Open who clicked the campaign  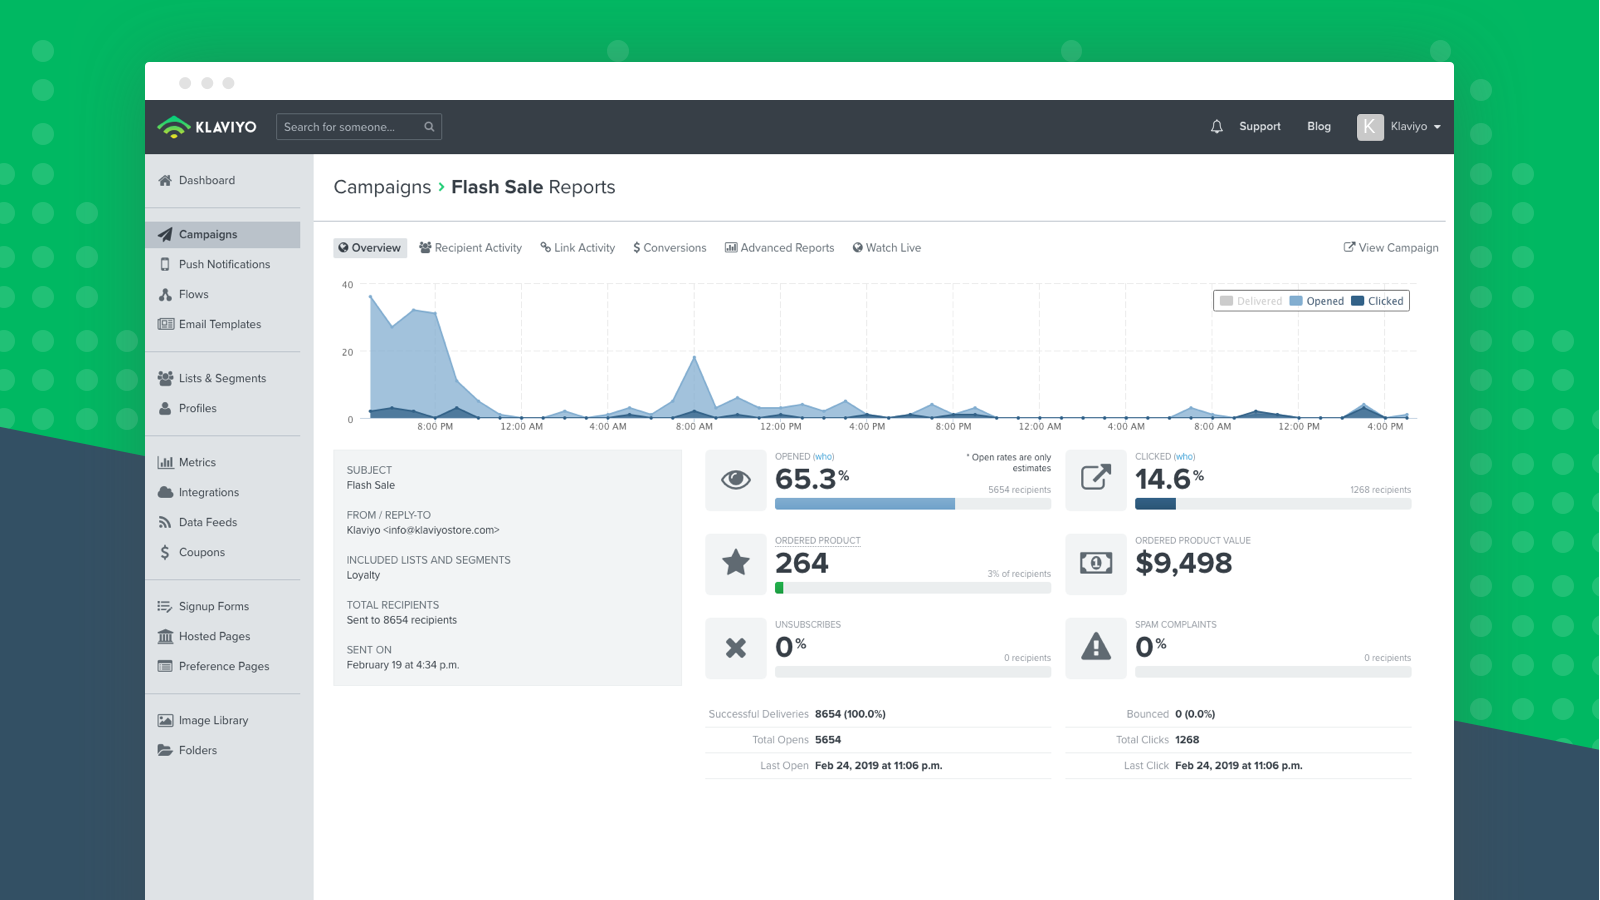coord(1183,456)
